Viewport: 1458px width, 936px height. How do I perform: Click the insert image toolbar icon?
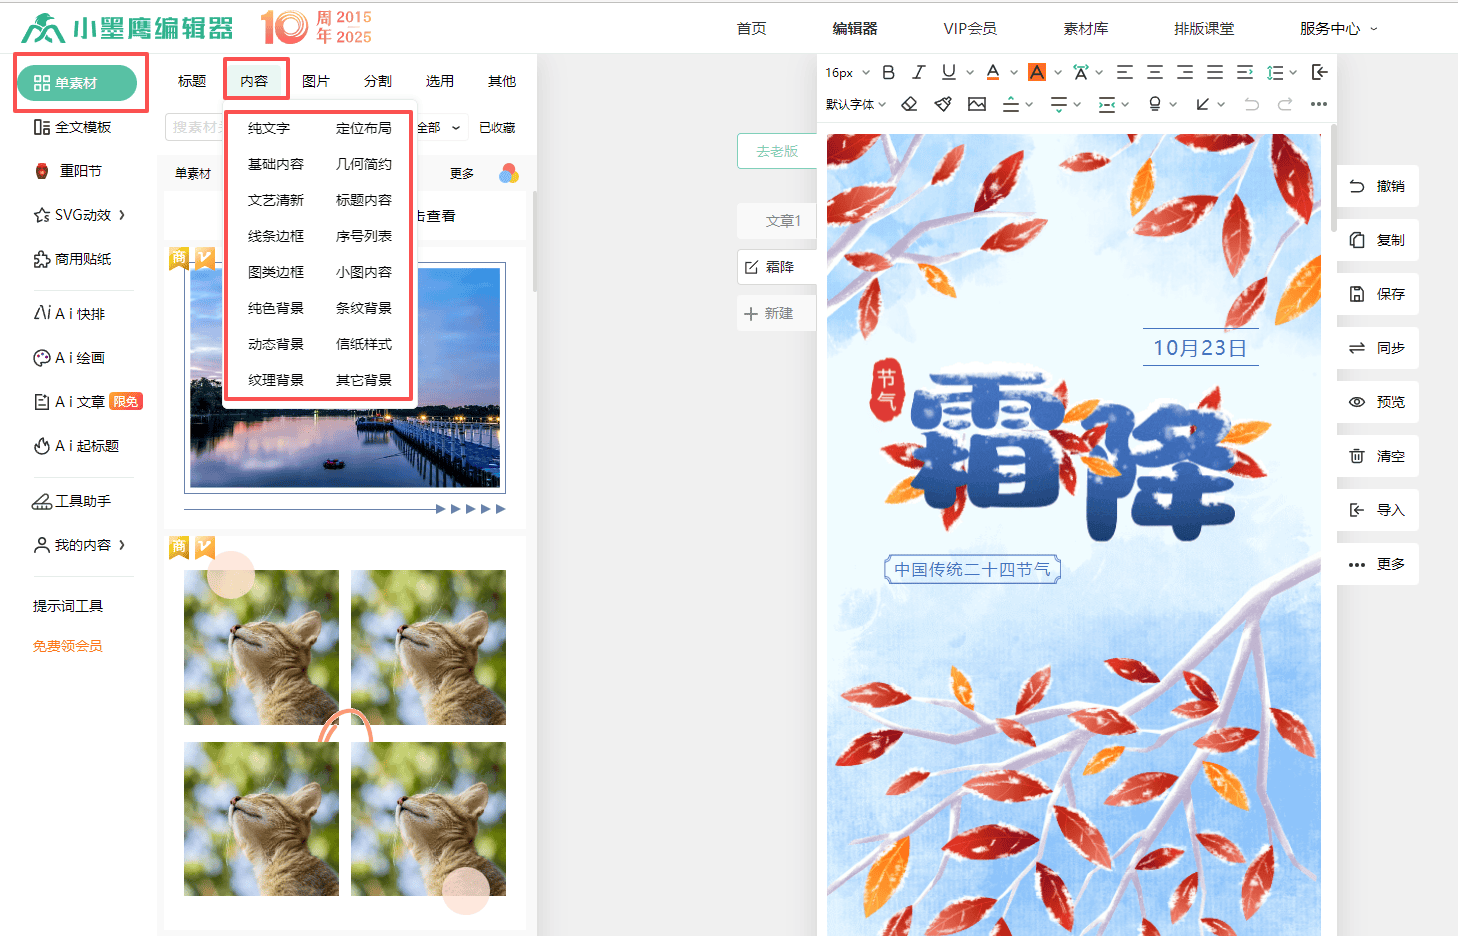pos(977,104)
